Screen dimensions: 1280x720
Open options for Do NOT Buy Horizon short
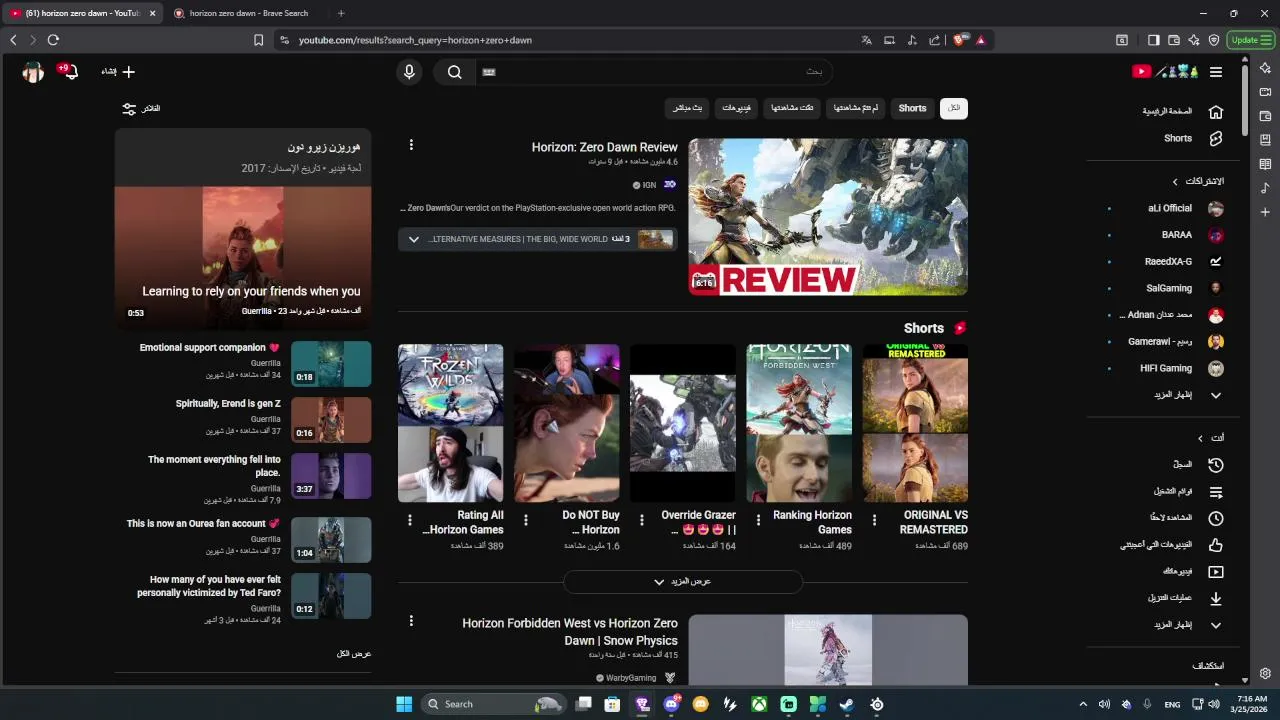coord(526,520)
